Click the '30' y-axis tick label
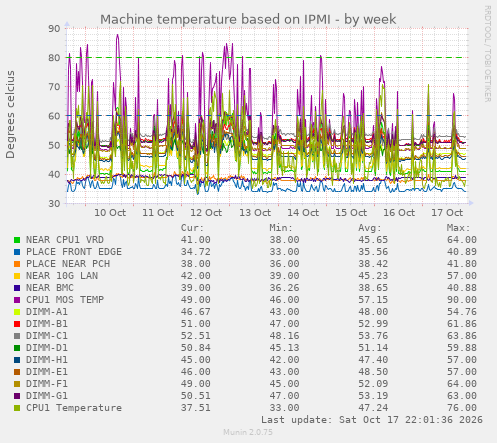This screenshot has width=497, height=443. [x=54, y=203]
